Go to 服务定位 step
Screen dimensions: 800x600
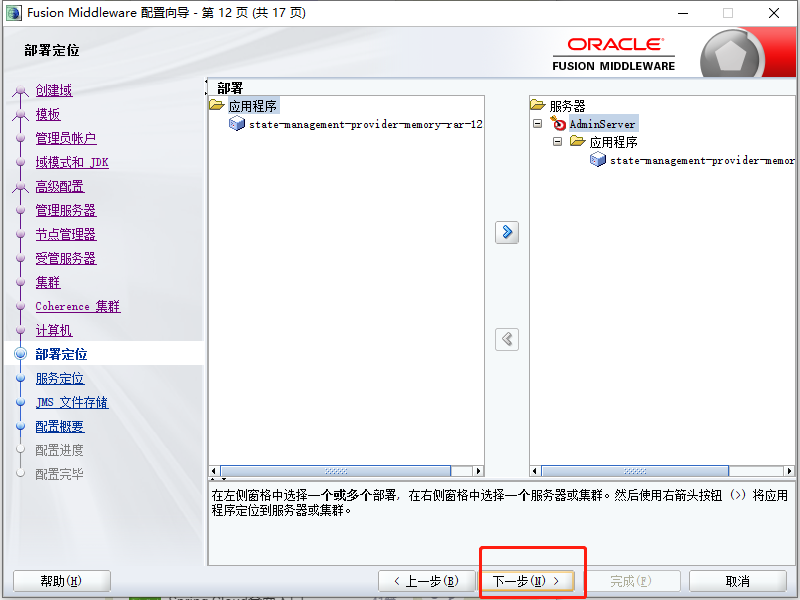[60, 378]
